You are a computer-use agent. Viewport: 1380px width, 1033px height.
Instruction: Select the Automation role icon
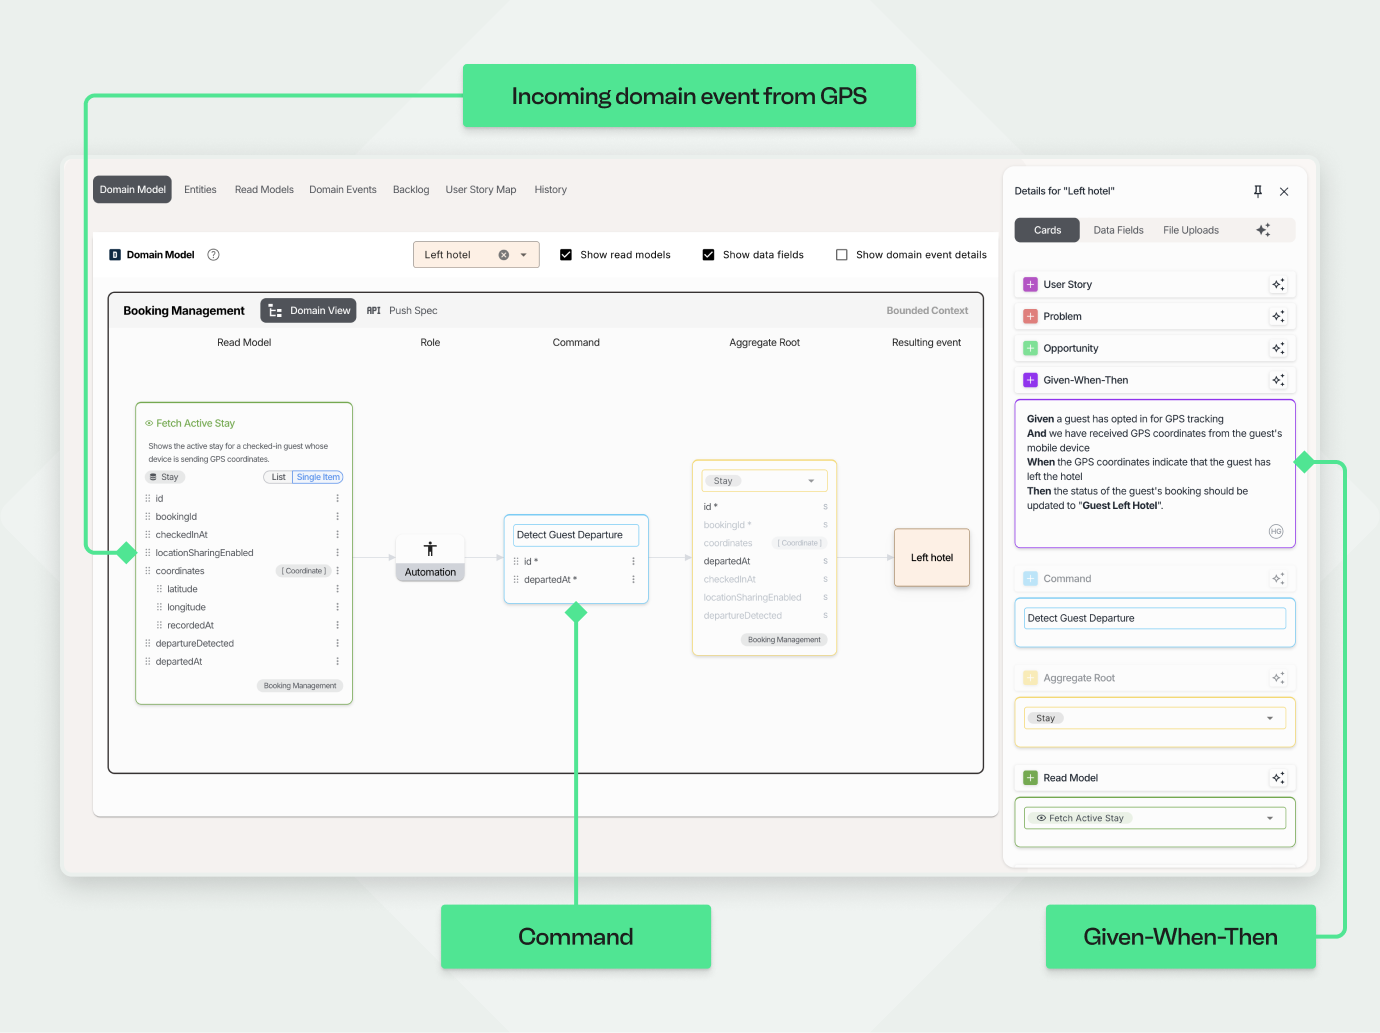tap(430, 549)
